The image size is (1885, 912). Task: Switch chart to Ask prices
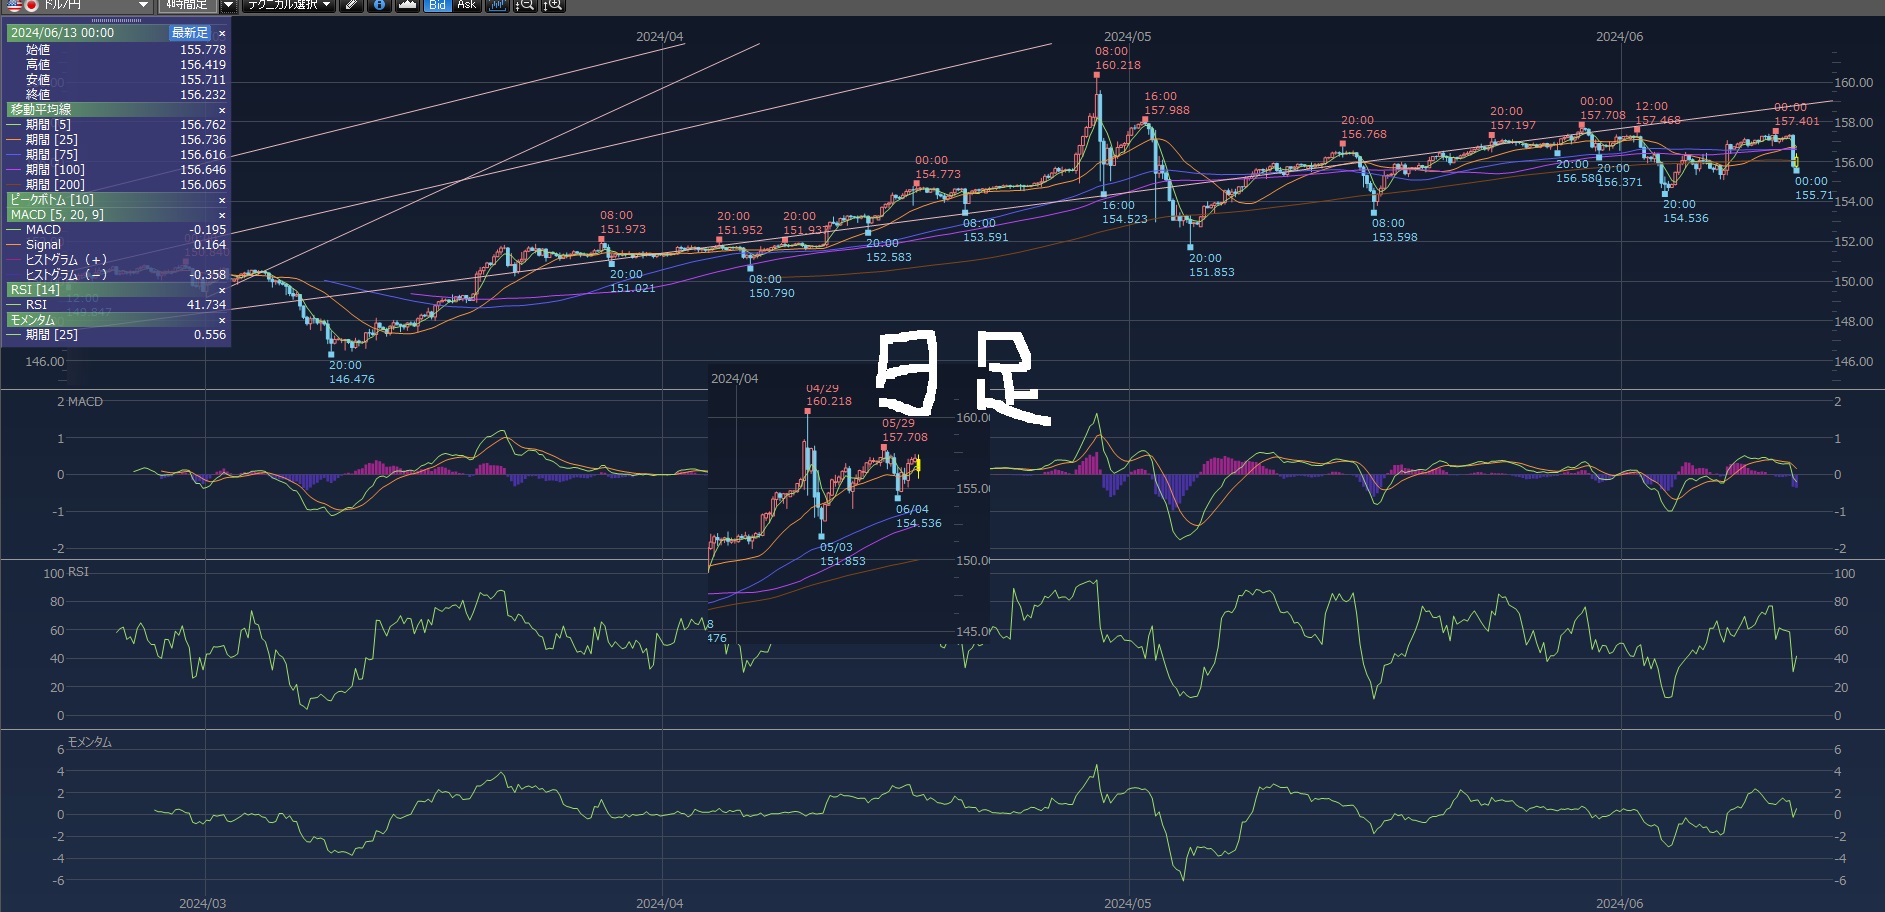point(466,5)
